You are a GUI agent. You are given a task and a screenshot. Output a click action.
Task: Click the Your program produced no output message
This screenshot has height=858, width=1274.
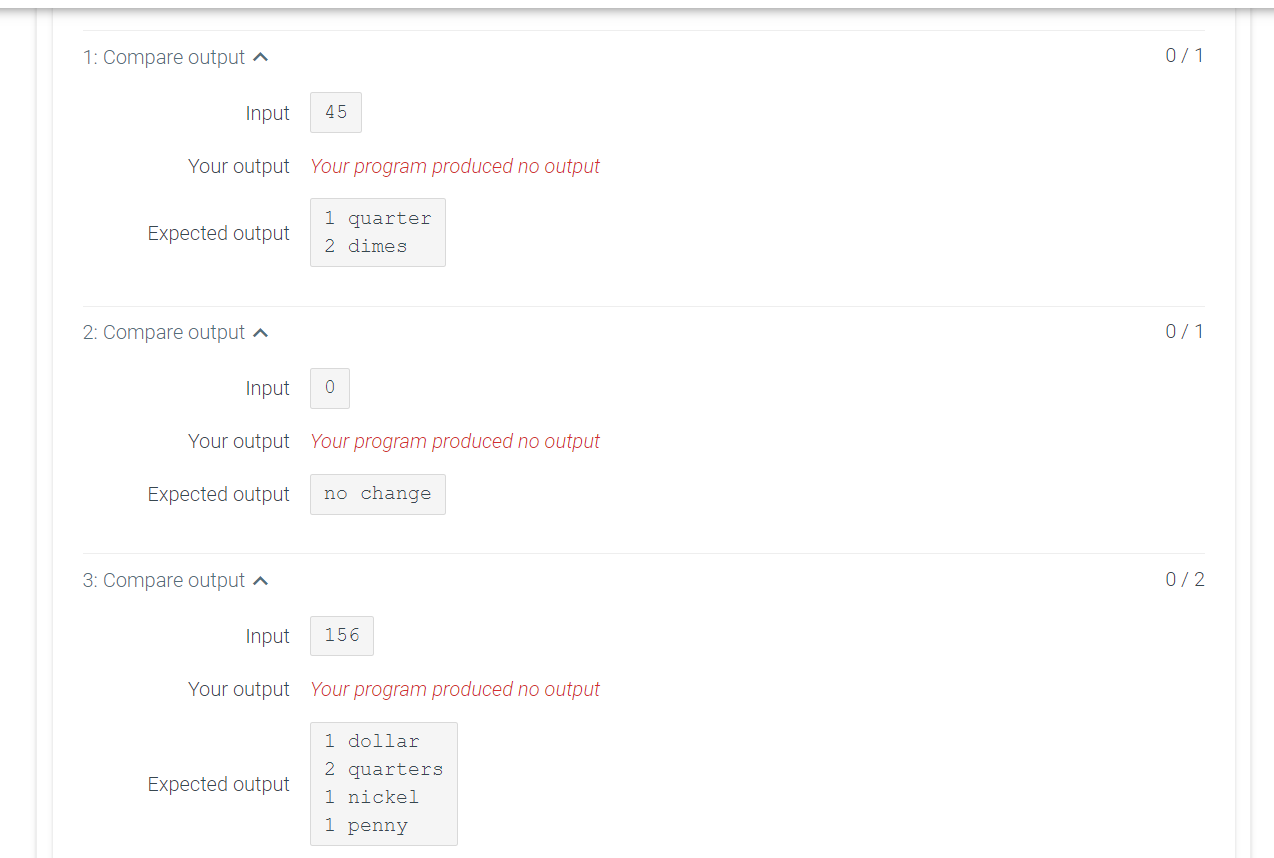[x=454, y=166]
